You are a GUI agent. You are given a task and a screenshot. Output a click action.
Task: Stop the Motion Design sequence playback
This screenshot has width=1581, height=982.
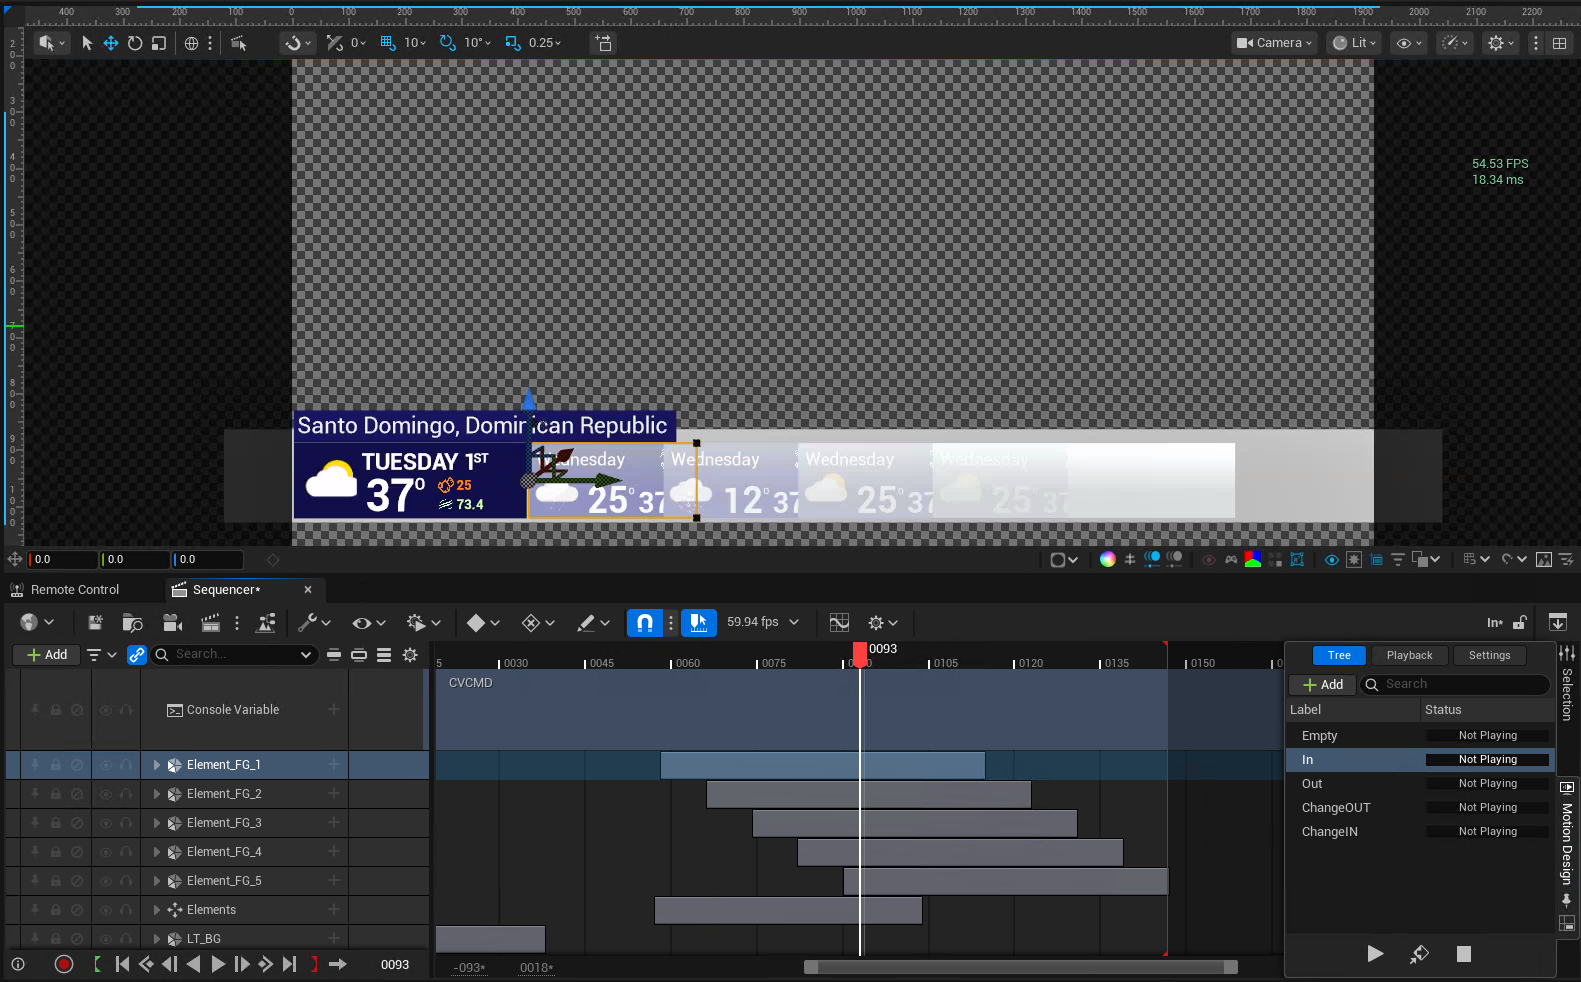pos(1464,954)
